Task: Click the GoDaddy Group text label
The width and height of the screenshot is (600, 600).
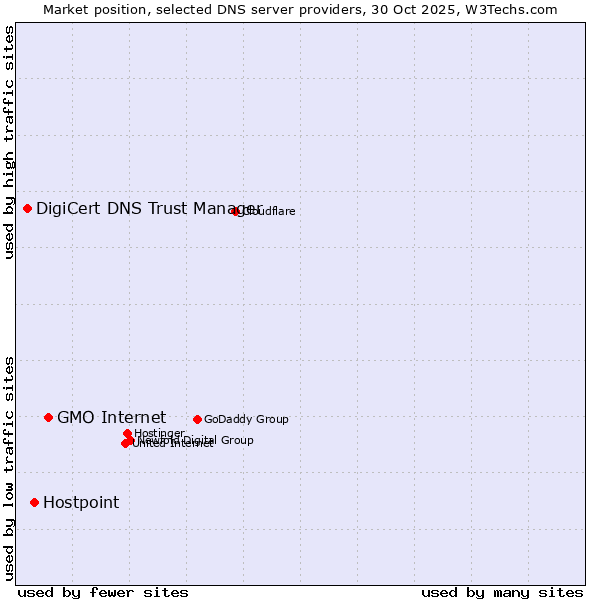Action: (246, 419)
